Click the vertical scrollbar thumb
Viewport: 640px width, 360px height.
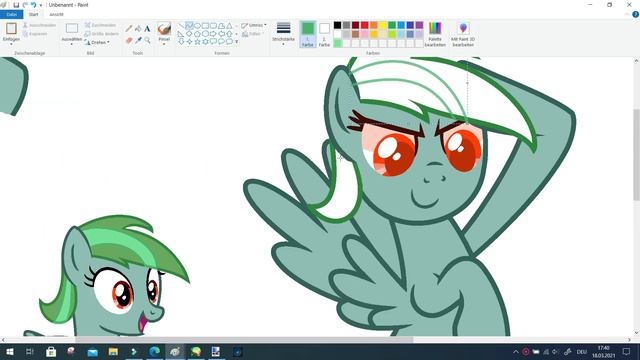point(636,155)
